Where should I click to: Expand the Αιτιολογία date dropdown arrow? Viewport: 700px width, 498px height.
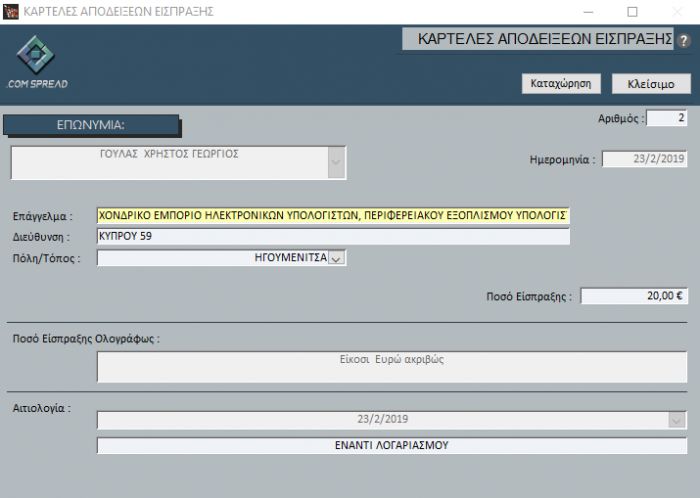click(677, 420)
